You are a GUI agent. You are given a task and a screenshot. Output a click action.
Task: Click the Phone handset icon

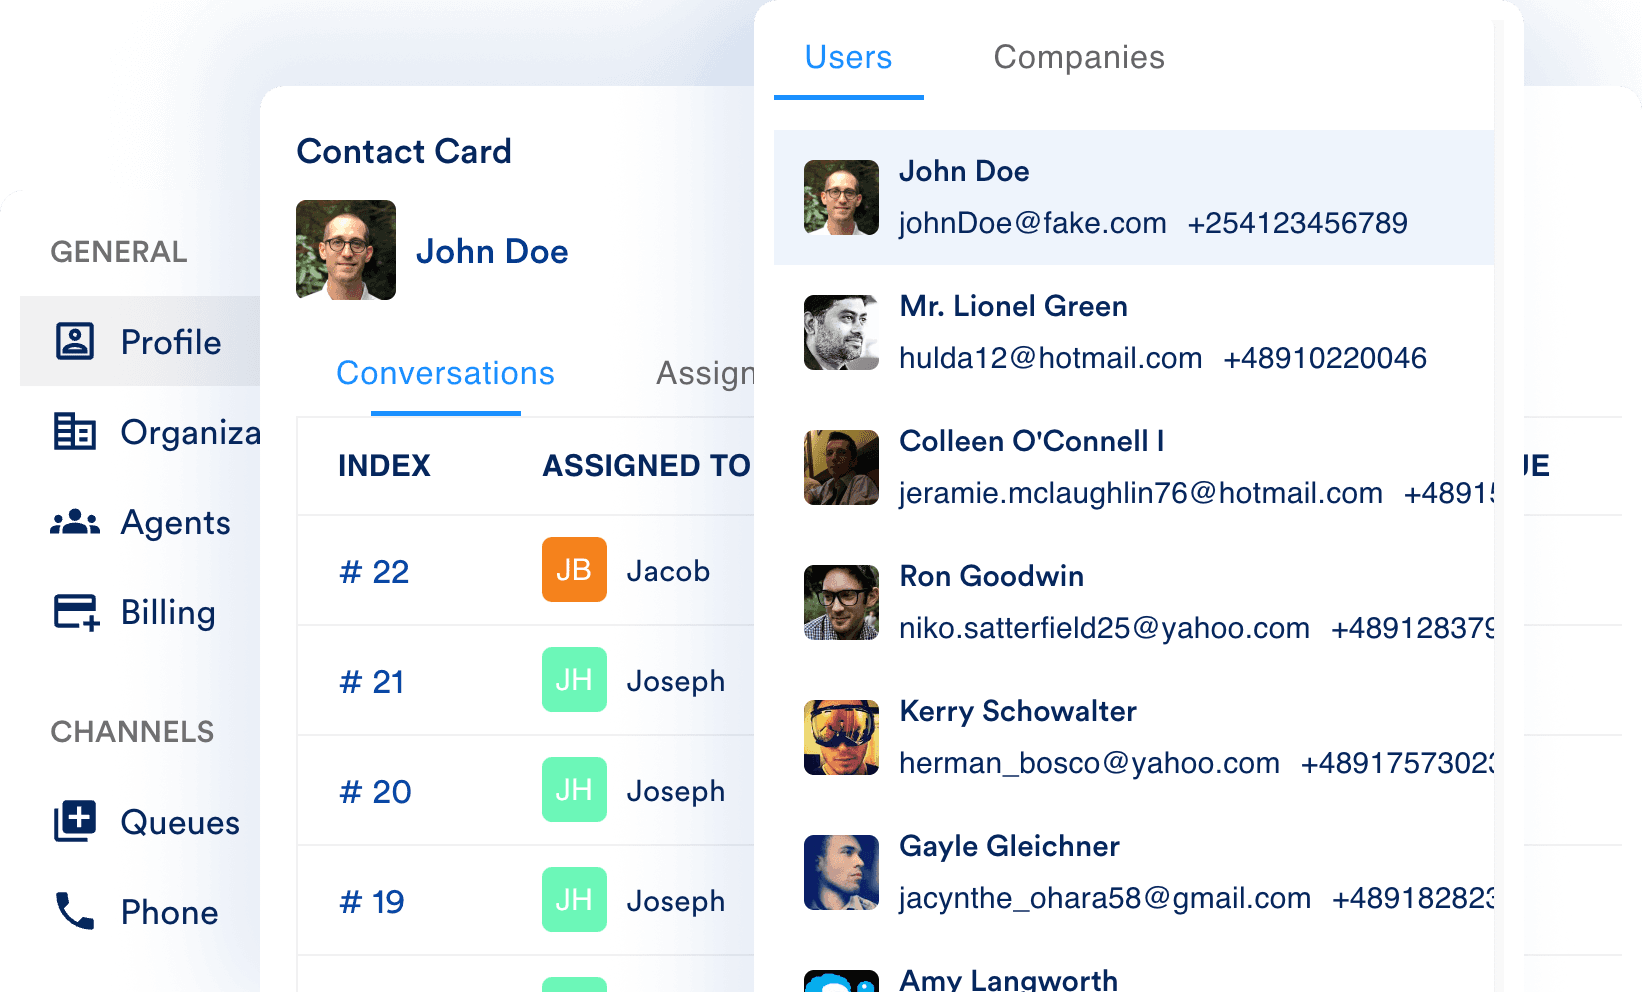click(x=75, y=911)
